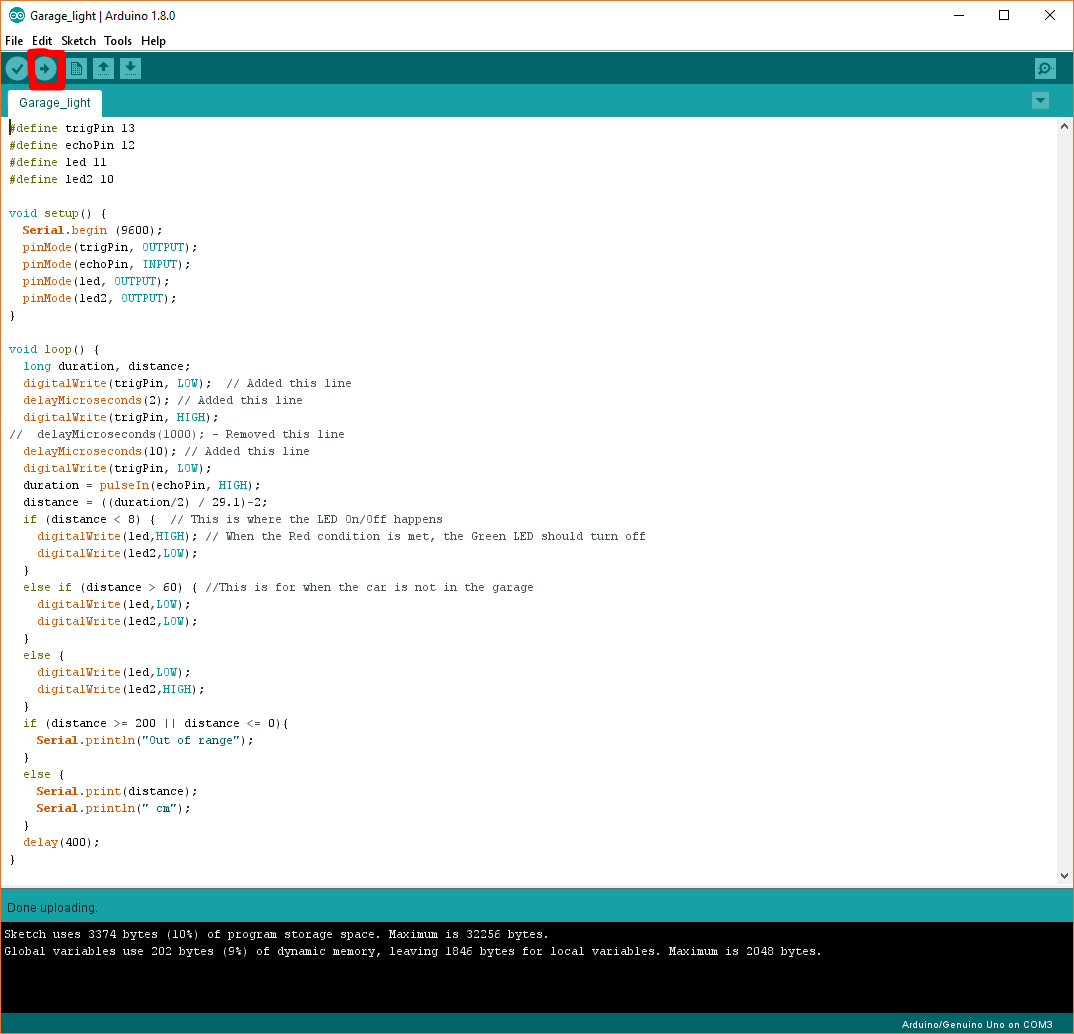1074x1034 pixels.
Task: Select the Garage_light tab
Action: coord(55,103)
